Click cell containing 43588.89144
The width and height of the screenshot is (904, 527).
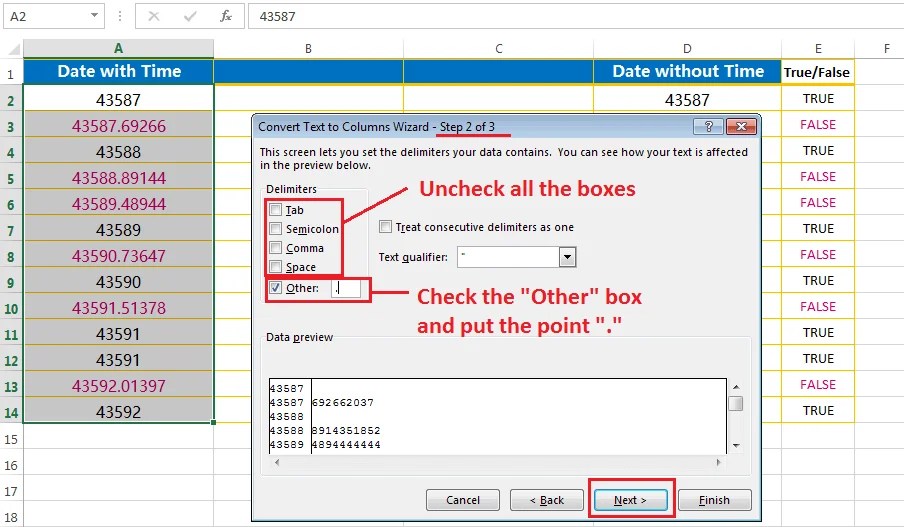click(x=118, y=178)
